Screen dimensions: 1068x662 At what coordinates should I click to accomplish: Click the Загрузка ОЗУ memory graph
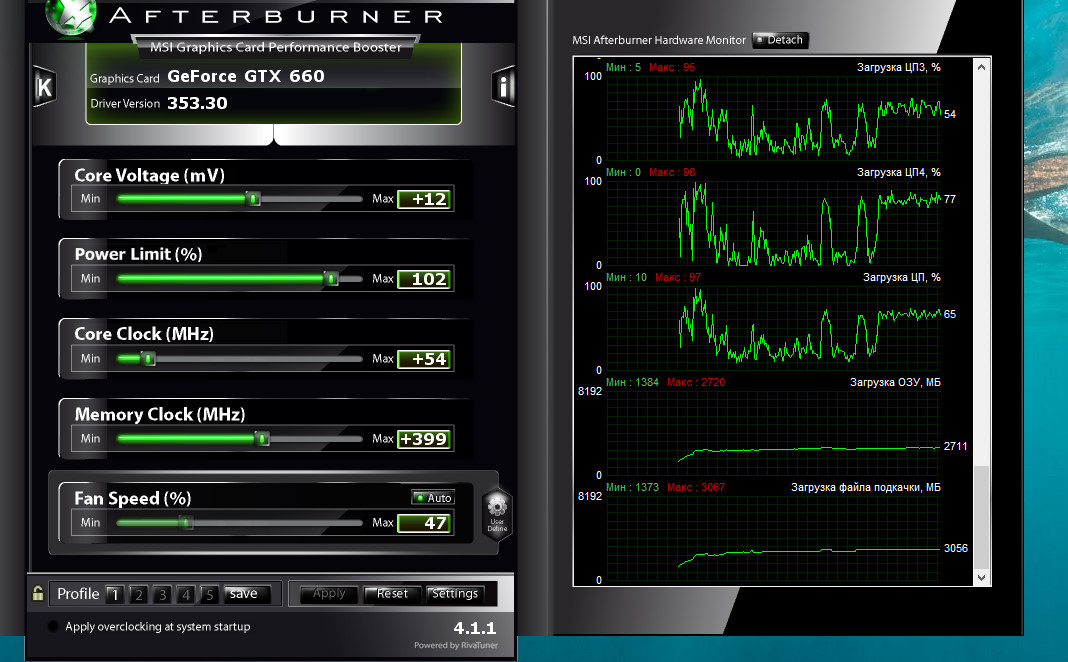[x=773, y=432]
